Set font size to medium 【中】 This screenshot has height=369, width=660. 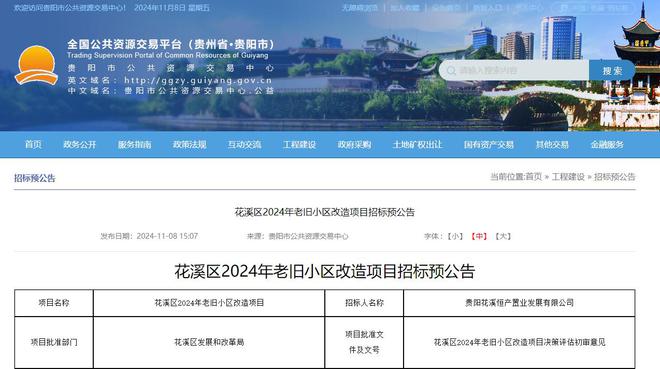[479, 236]
